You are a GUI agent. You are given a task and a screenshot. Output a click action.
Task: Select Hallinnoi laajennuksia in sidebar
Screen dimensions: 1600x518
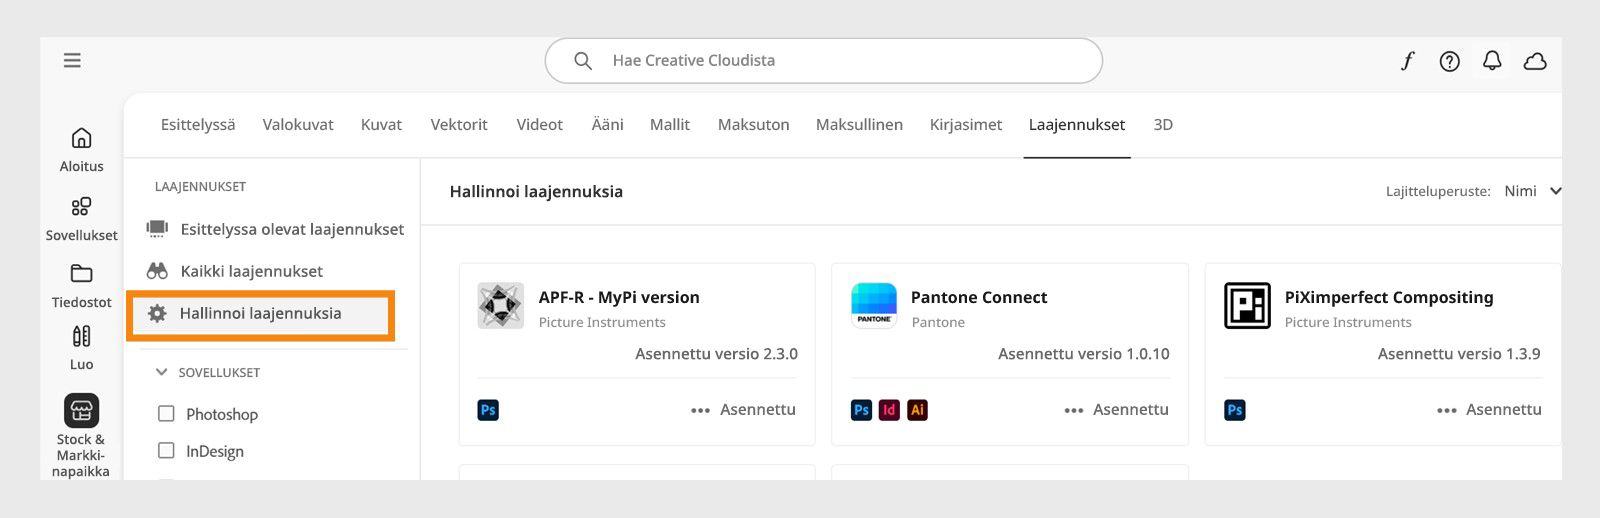click(x=260, y=314)
